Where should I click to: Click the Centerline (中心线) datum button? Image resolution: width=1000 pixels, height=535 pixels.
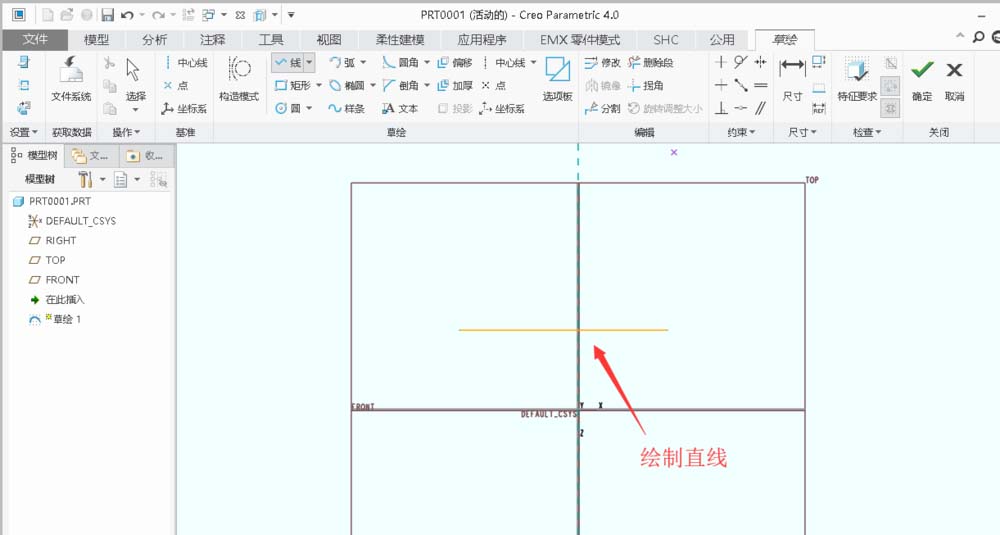[185, 62]
